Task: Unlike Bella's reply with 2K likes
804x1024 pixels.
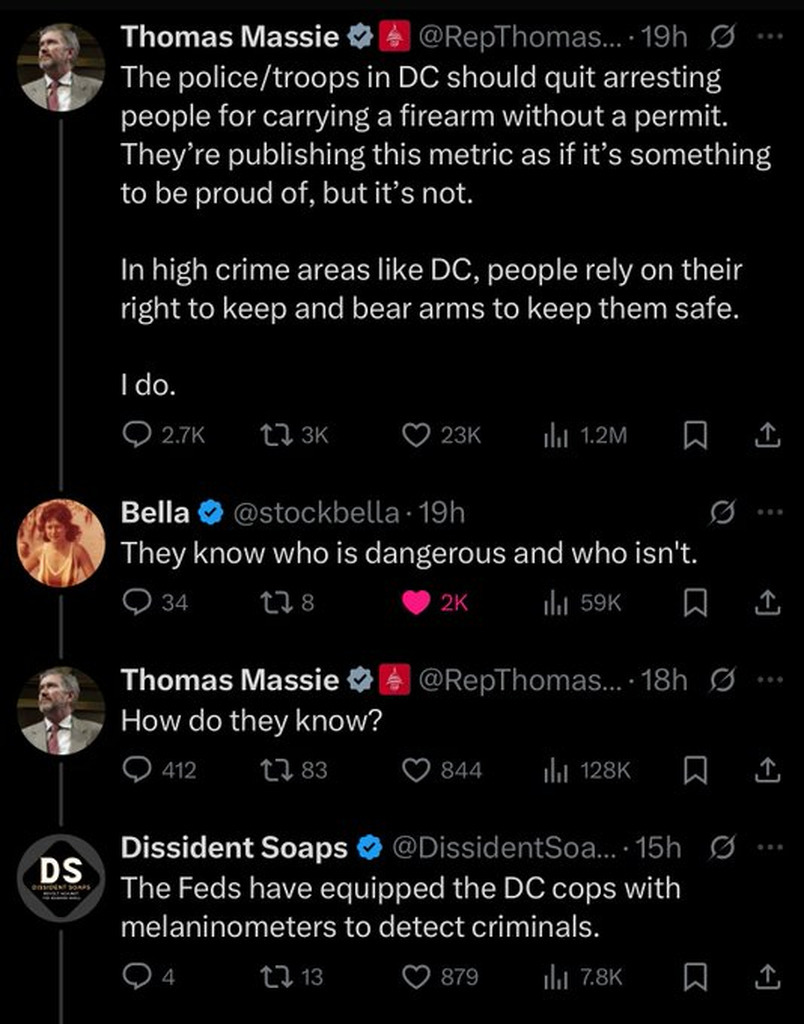Action: (416, 603)
